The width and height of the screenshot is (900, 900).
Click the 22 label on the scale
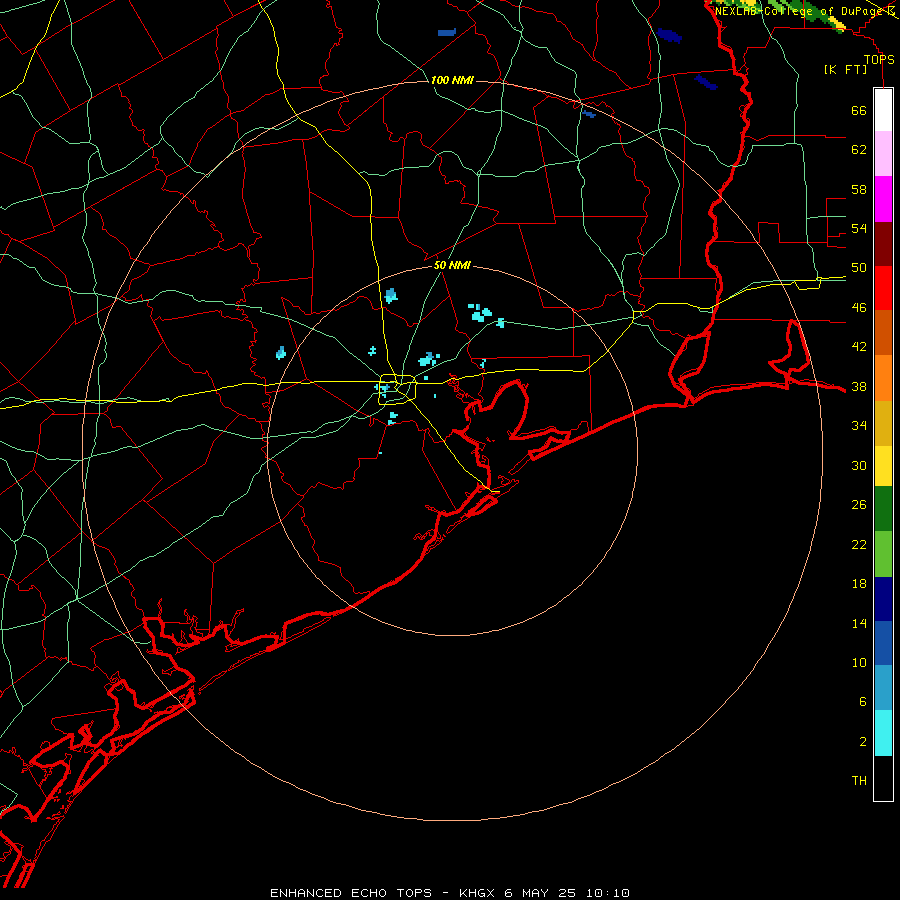[x=859, y=544]
